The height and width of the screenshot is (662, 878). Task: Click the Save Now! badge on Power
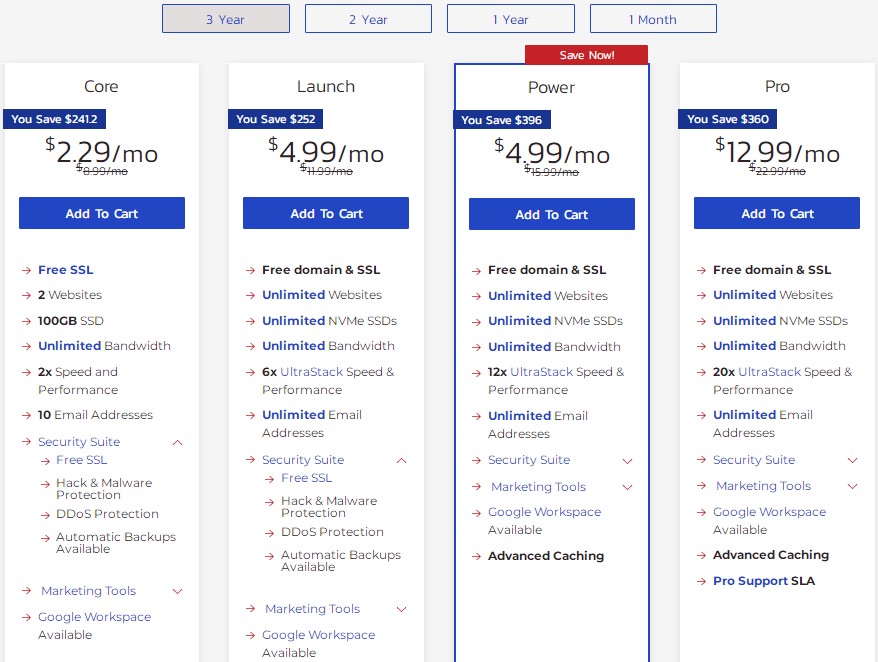pyautogui.click(x=586, y=55)
